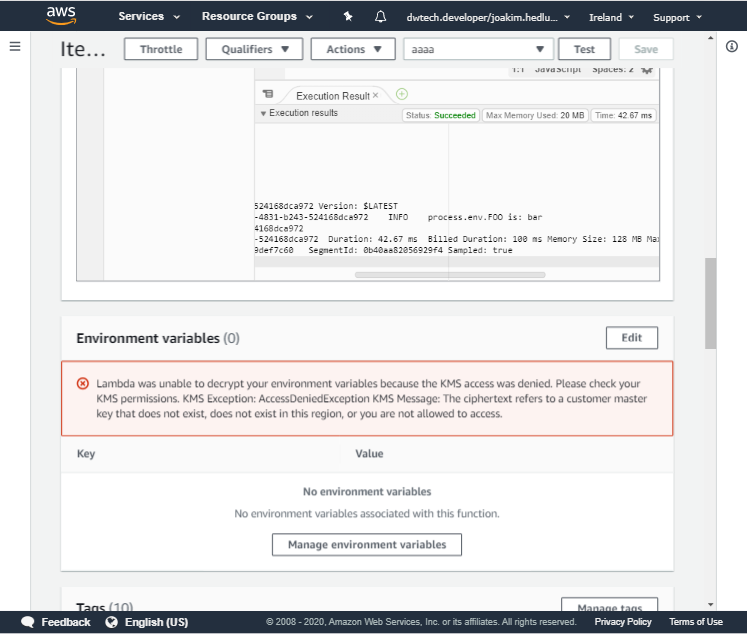The width and height of the screenshot is (747, 640).
Task: Click the Test button
Action: 585,49
